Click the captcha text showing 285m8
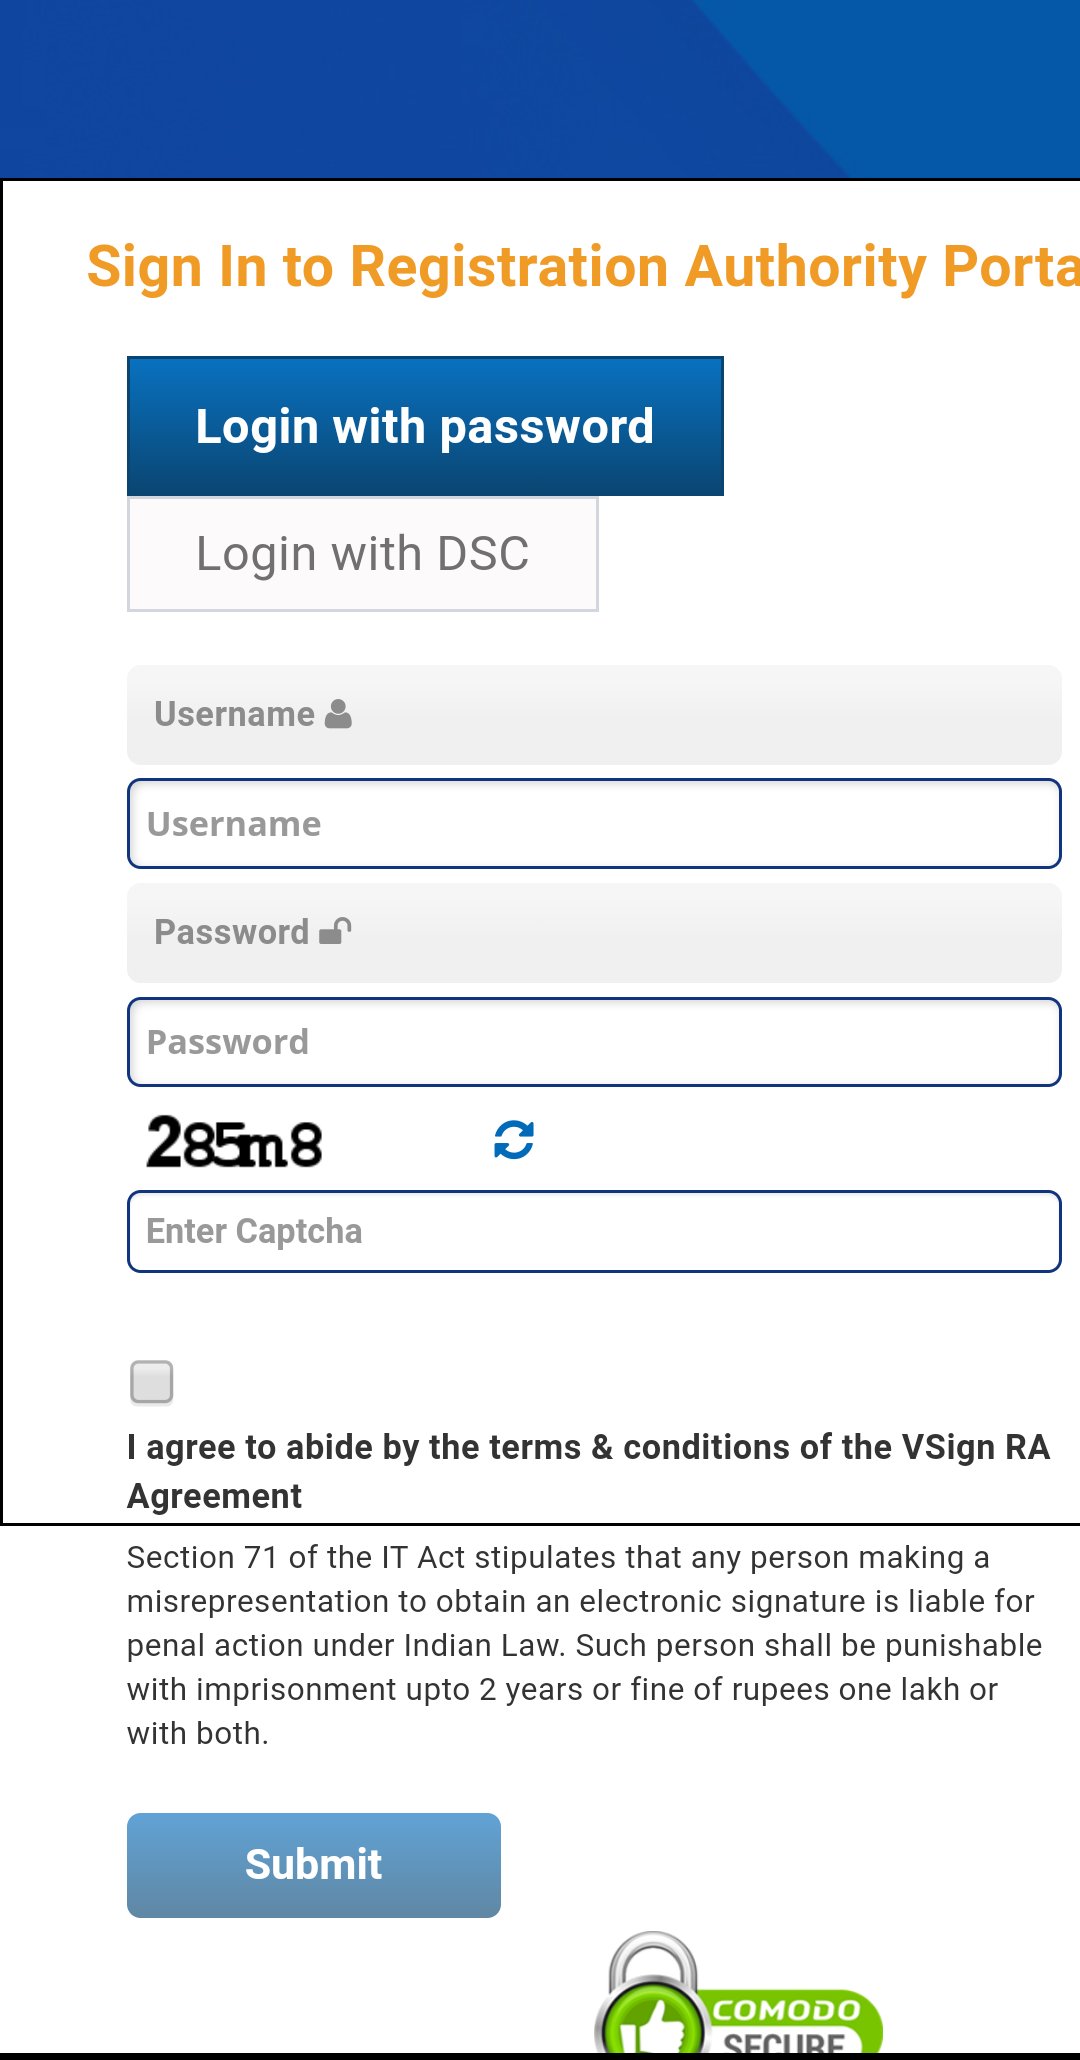Screen dimensions: 1080x2060 pos(232,1143)
